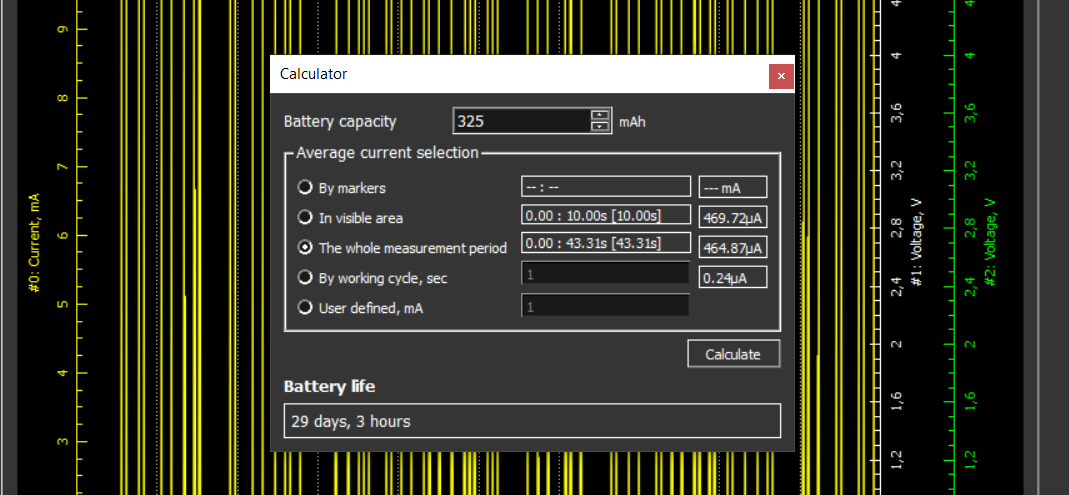The height and width of the screenshot is (495, 1069).
Task: Focus the Battery capacity input field
Action: [x=522, y=121]
